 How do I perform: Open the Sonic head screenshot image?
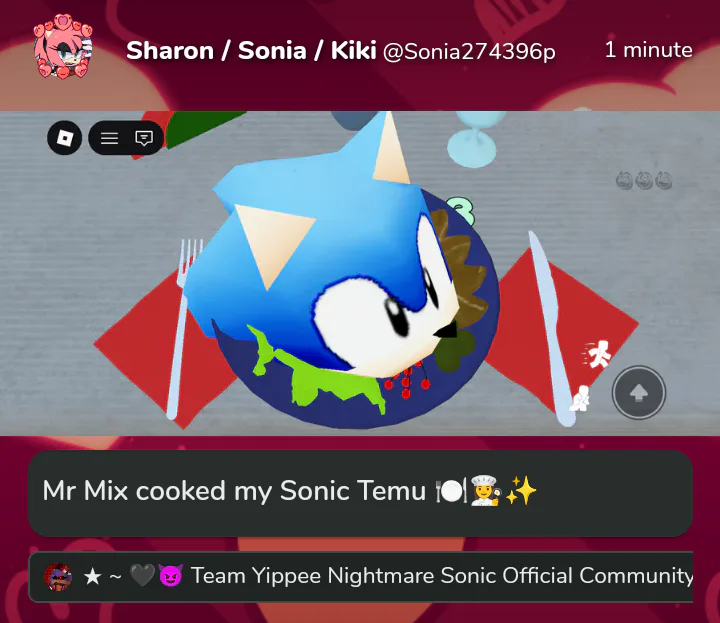[x=360, y=273]
